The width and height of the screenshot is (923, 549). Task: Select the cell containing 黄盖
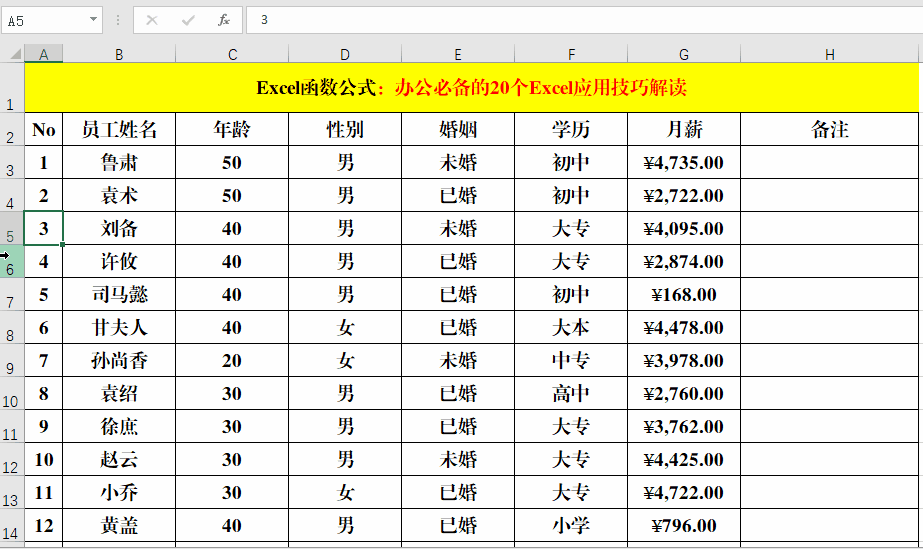pos(119,524)
